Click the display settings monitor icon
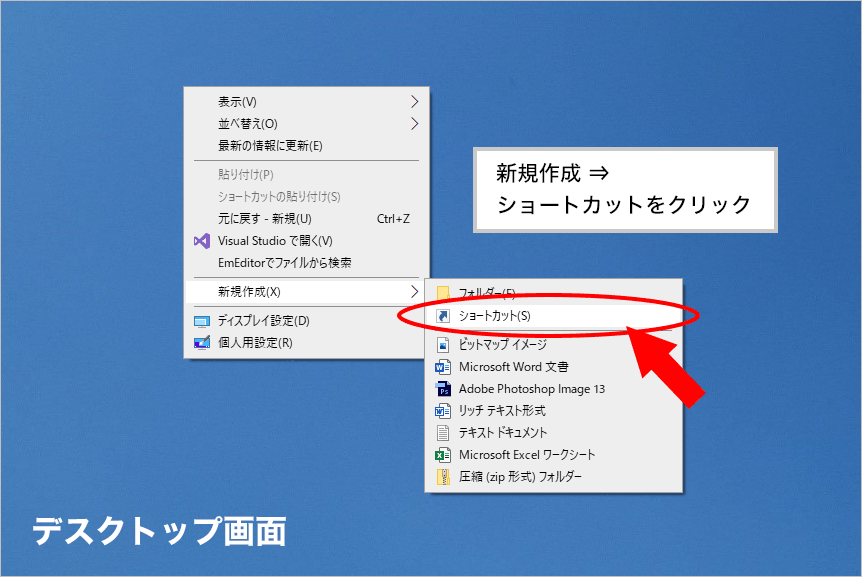The height and width of the screenshot is (577, 862). click(x=202, y=321)
